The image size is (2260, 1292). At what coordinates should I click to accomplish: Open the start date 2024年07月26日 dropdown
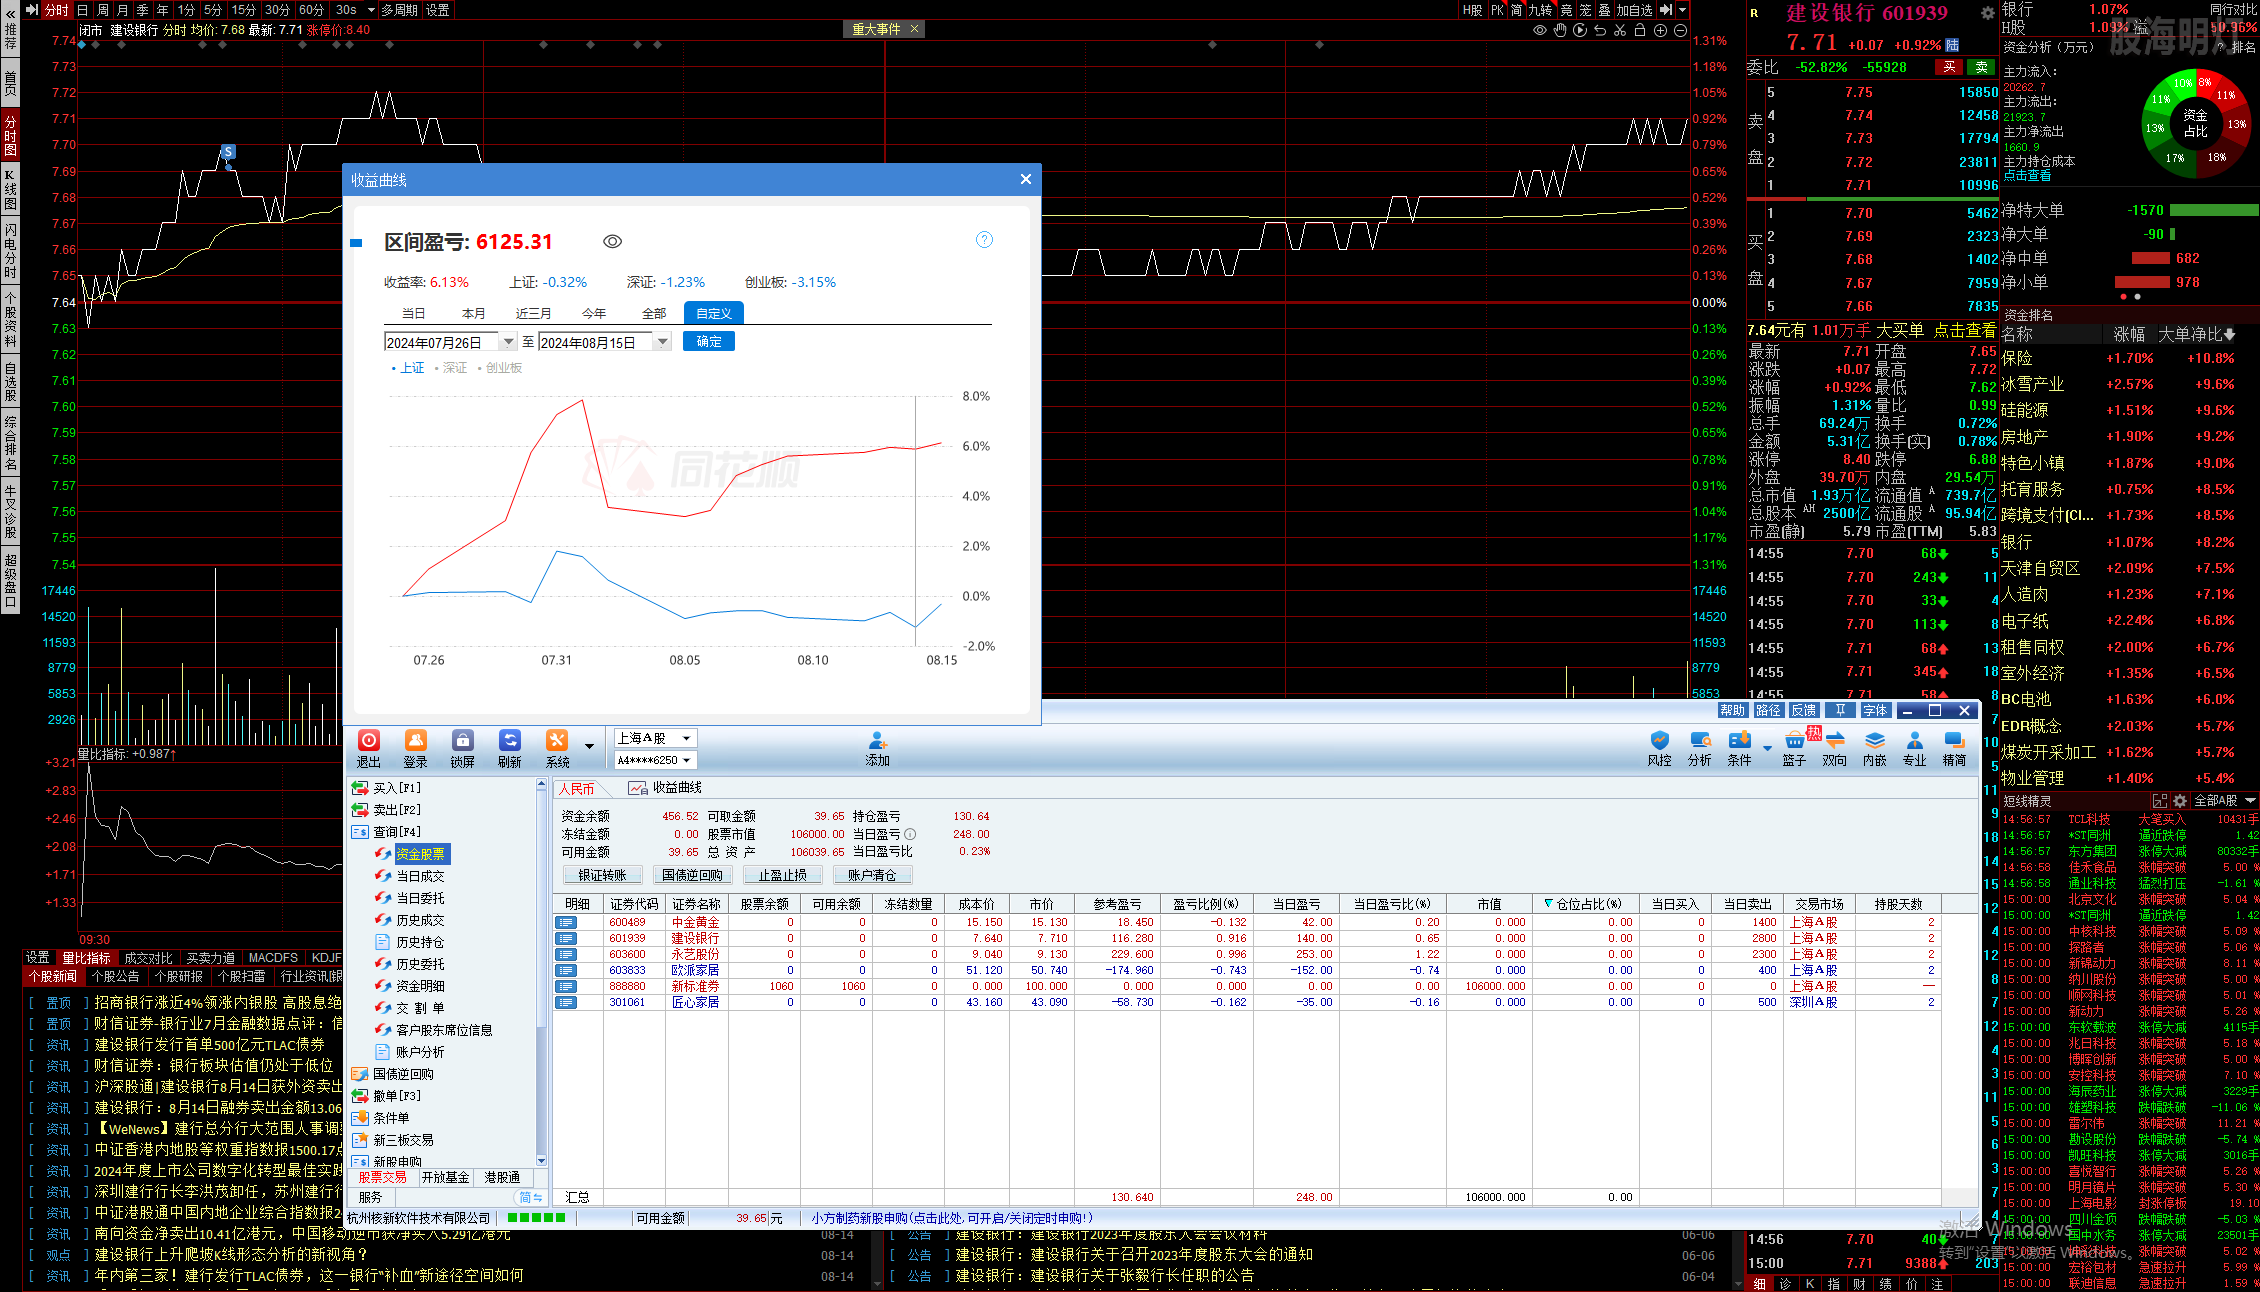(x=508, y=342)
